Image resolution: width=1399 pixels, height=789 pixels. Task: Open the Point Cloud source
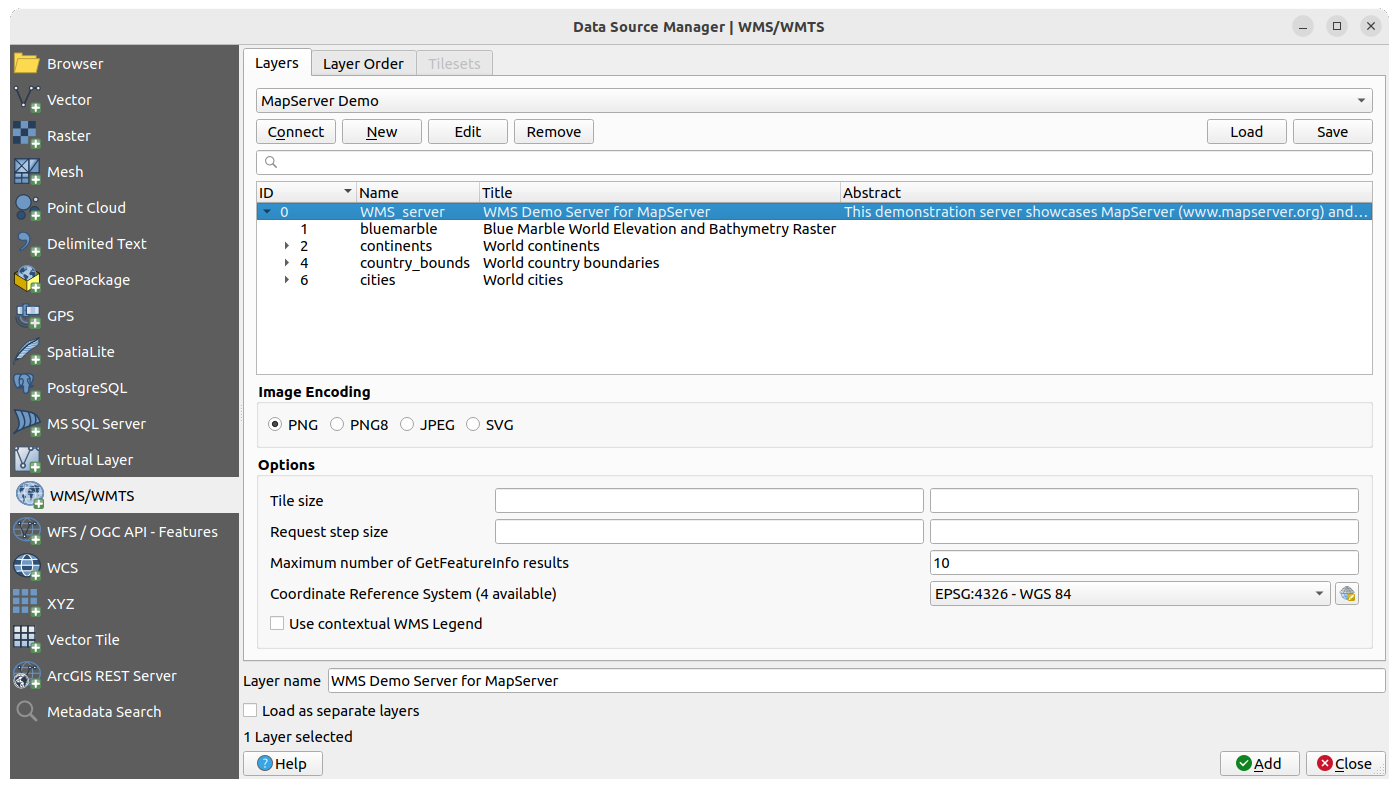pos(86,208)
